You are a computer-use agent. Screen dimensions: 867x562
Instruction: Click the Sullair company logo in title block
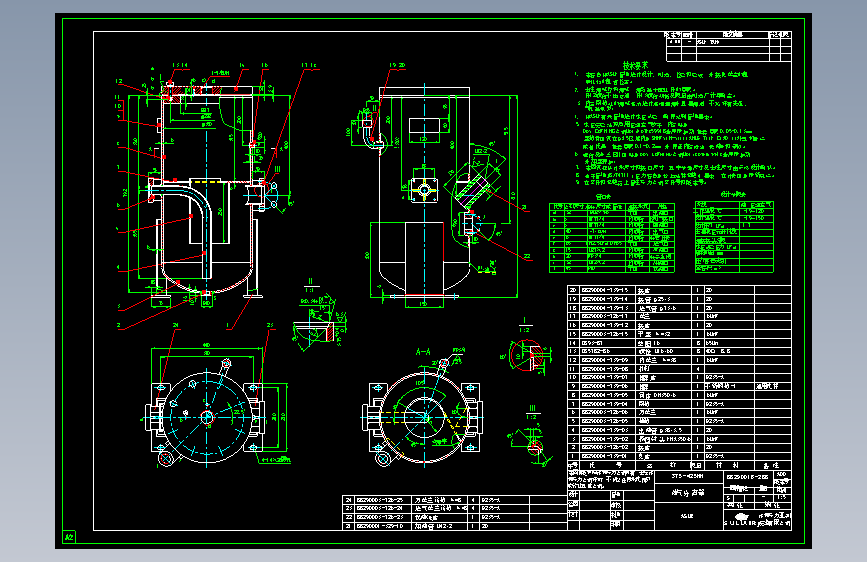(740, 519)
